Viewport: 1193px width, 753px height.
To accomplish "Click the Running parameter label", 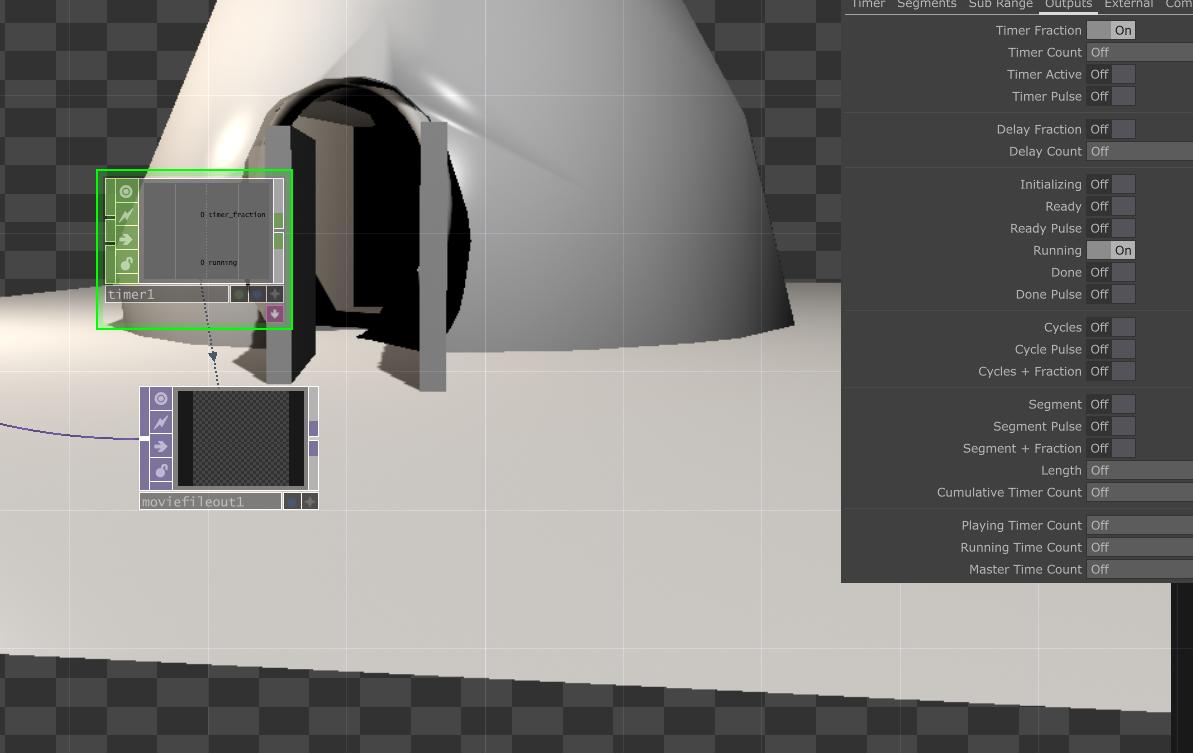I will [1057, 250].
